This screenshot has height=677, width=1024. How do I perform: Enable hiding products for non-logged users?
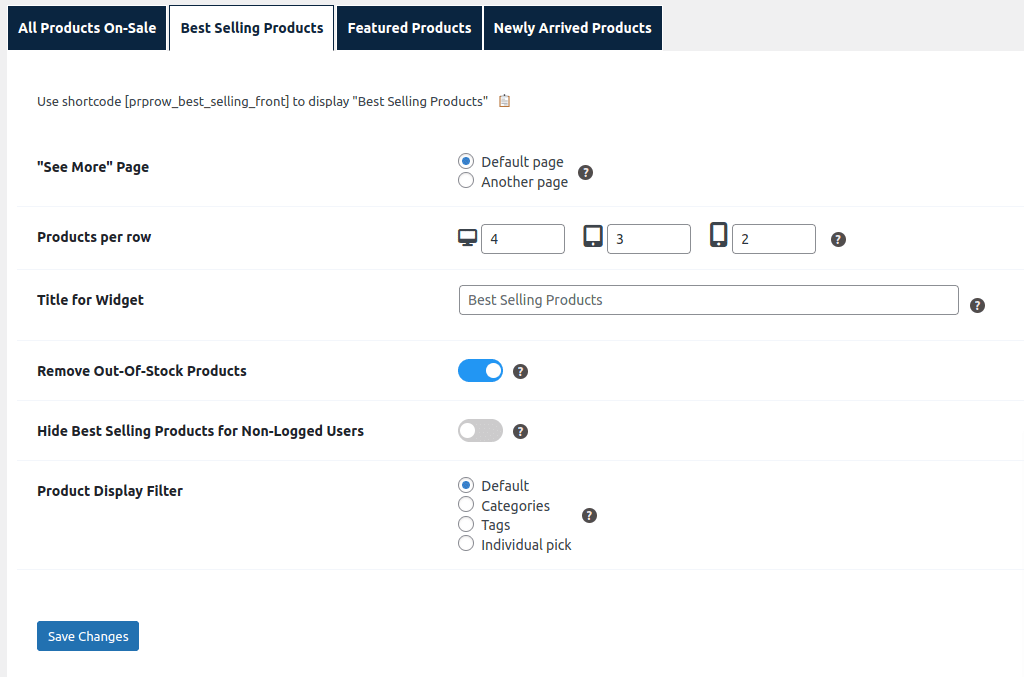point(479,430)
